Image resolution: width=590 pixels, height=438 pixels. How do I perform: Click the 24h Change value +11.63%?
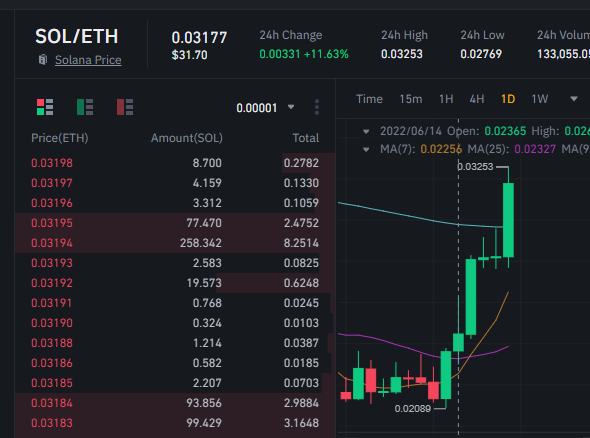pyautogui.click(x=326, y=54)
